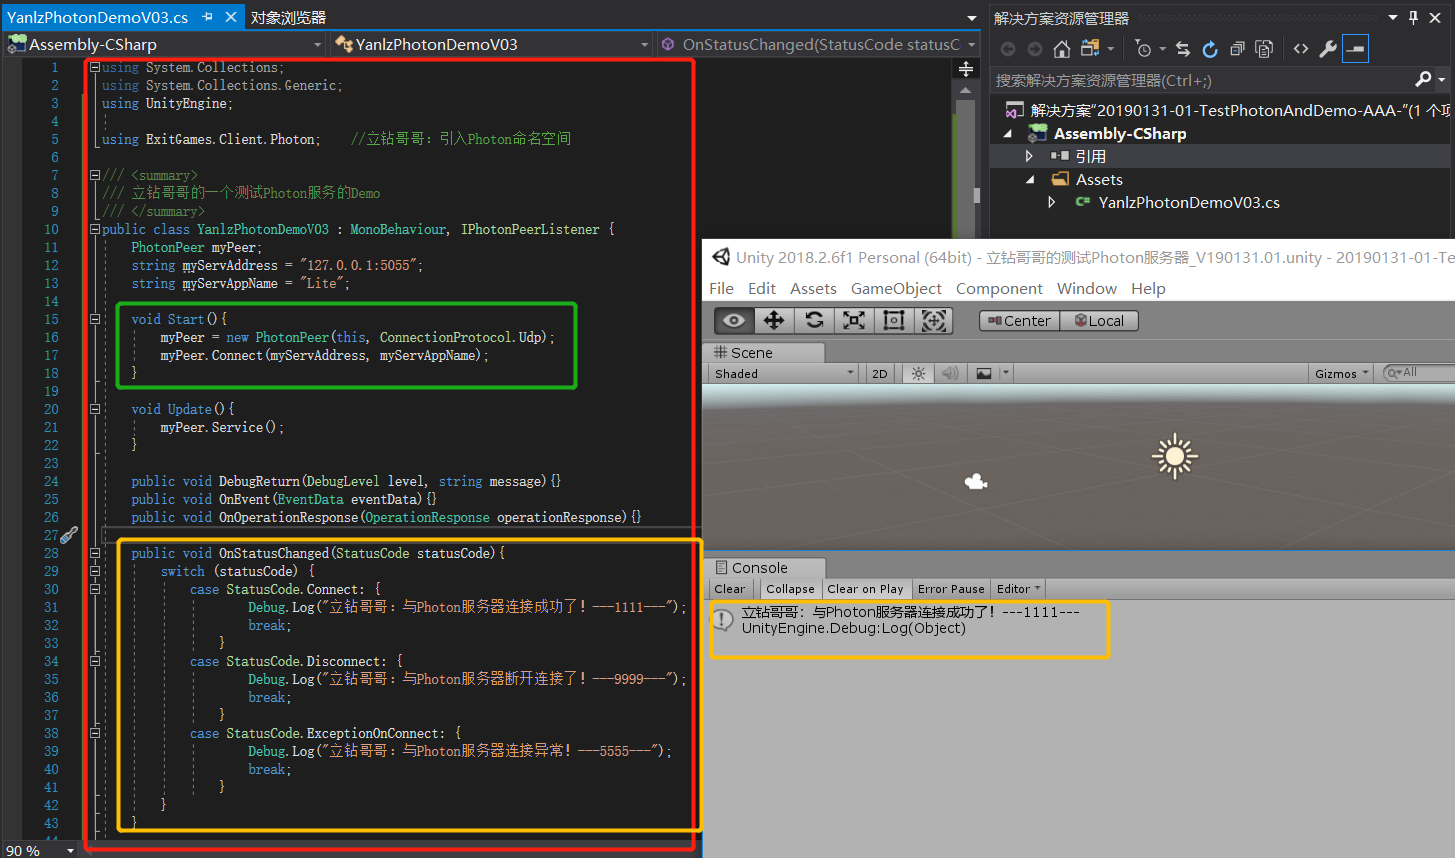The width and height of the screenshot is (1455, 858).
Task: Refresh the Solution Explorer
Action: click(1210, 48)
